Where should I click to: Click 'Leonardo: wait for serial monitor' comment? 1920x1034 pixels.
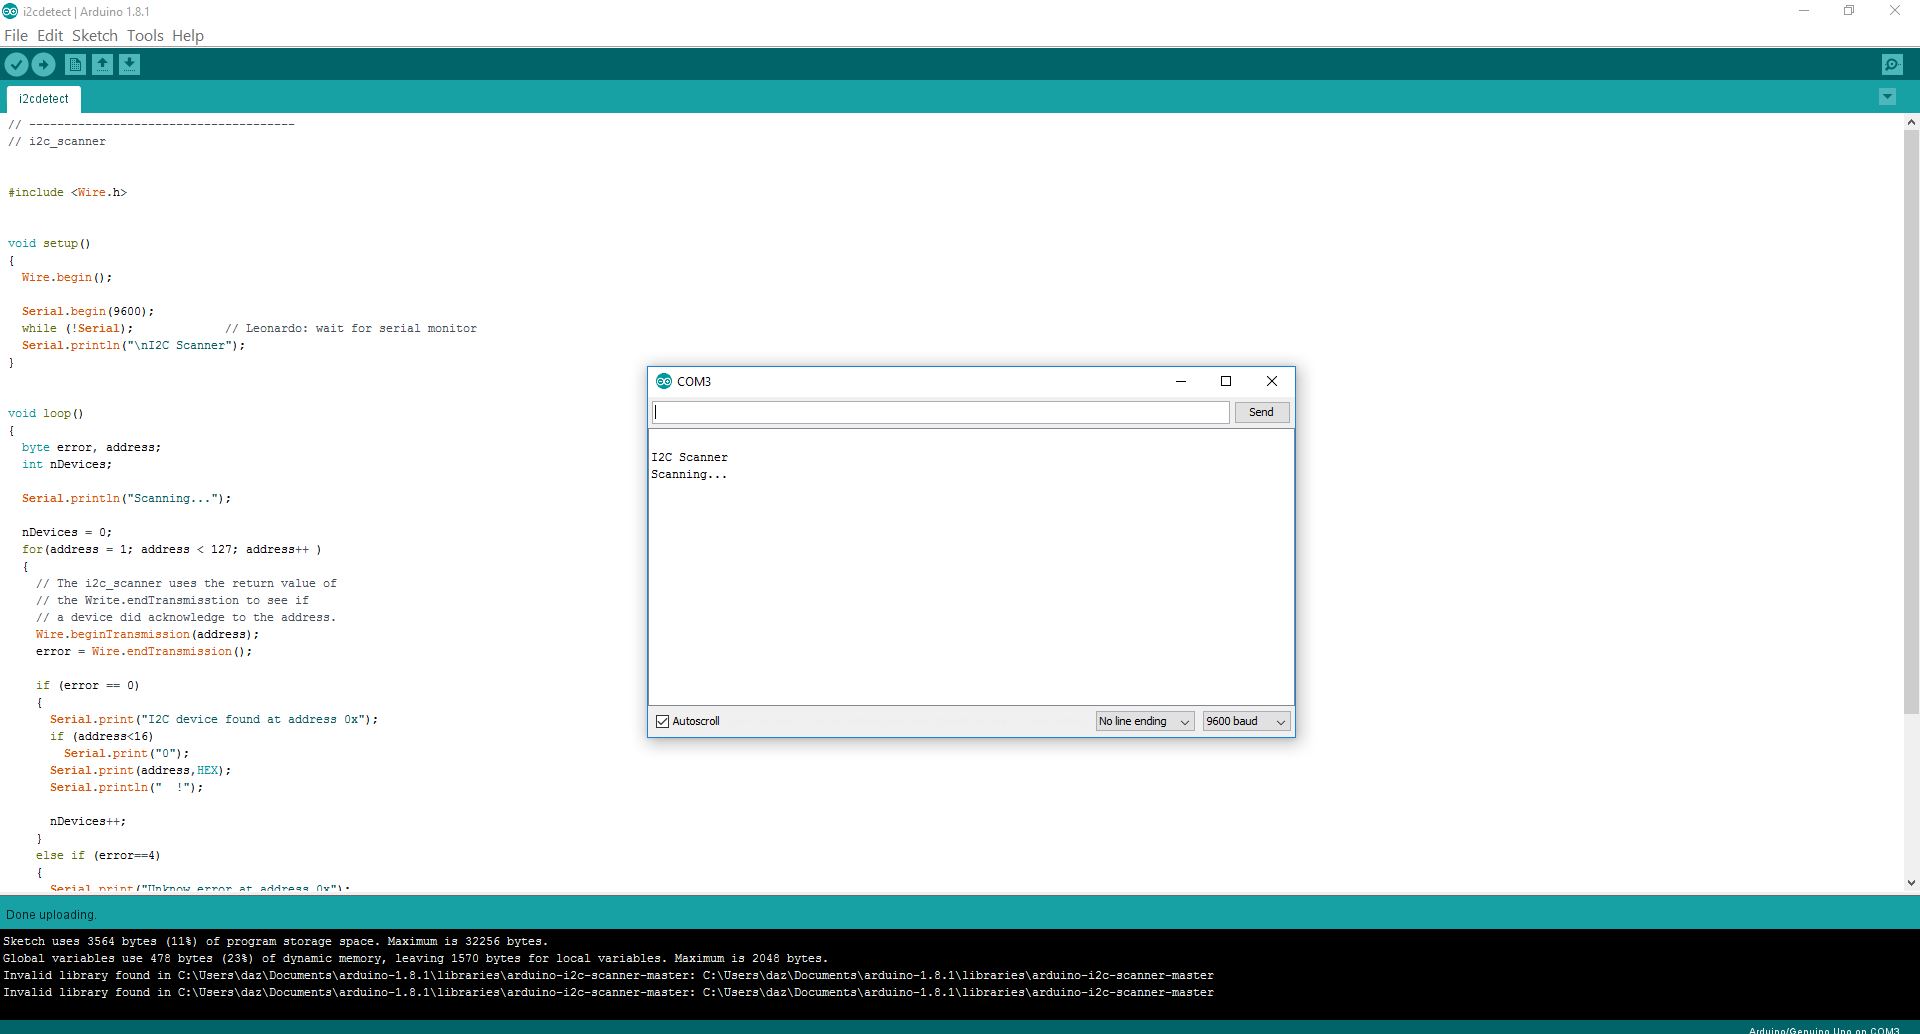351,328
